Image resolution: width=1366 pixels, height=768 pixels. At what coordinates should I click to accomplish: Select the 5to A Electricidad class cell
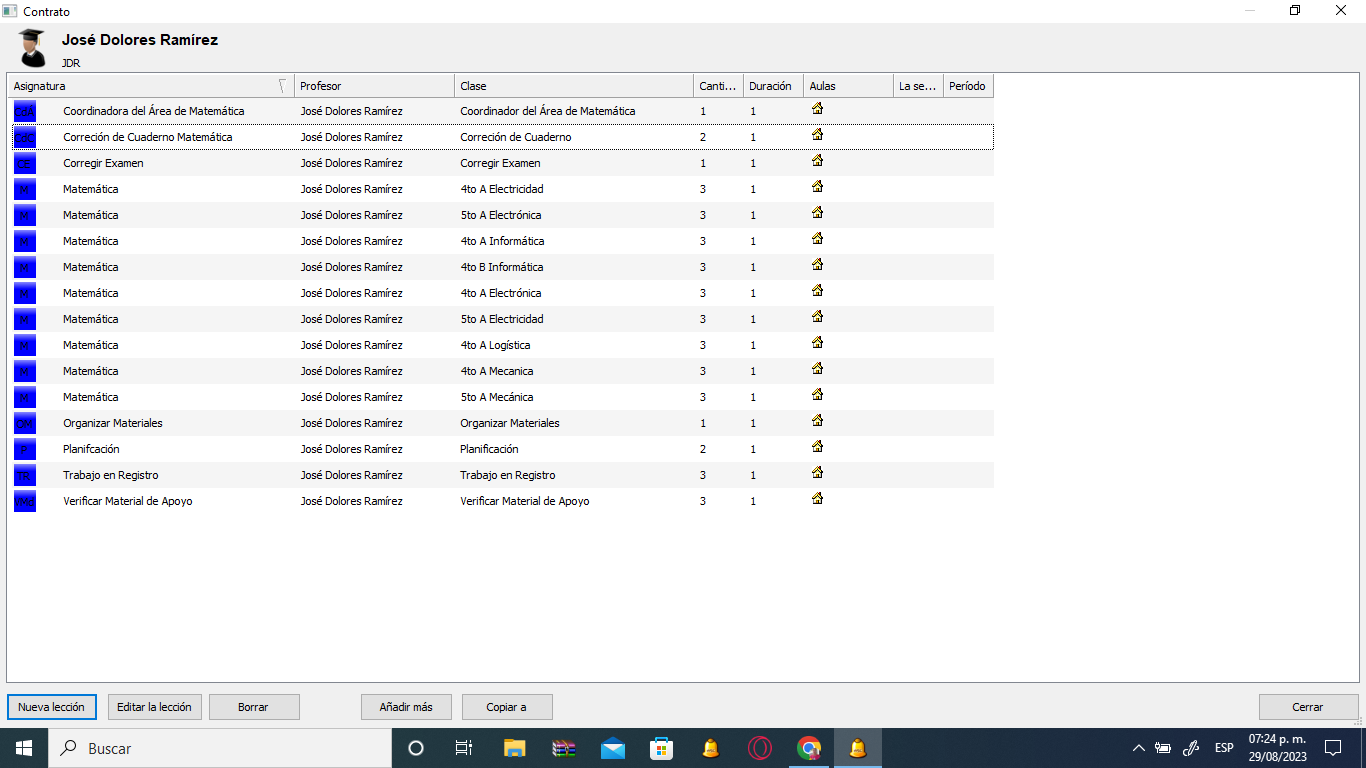point(502,319)
